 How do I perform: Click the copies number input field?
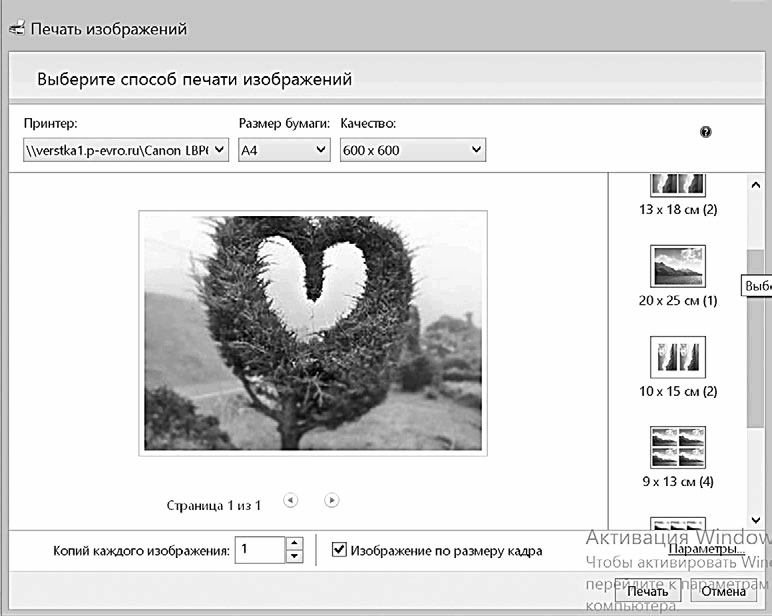(259, 550)
